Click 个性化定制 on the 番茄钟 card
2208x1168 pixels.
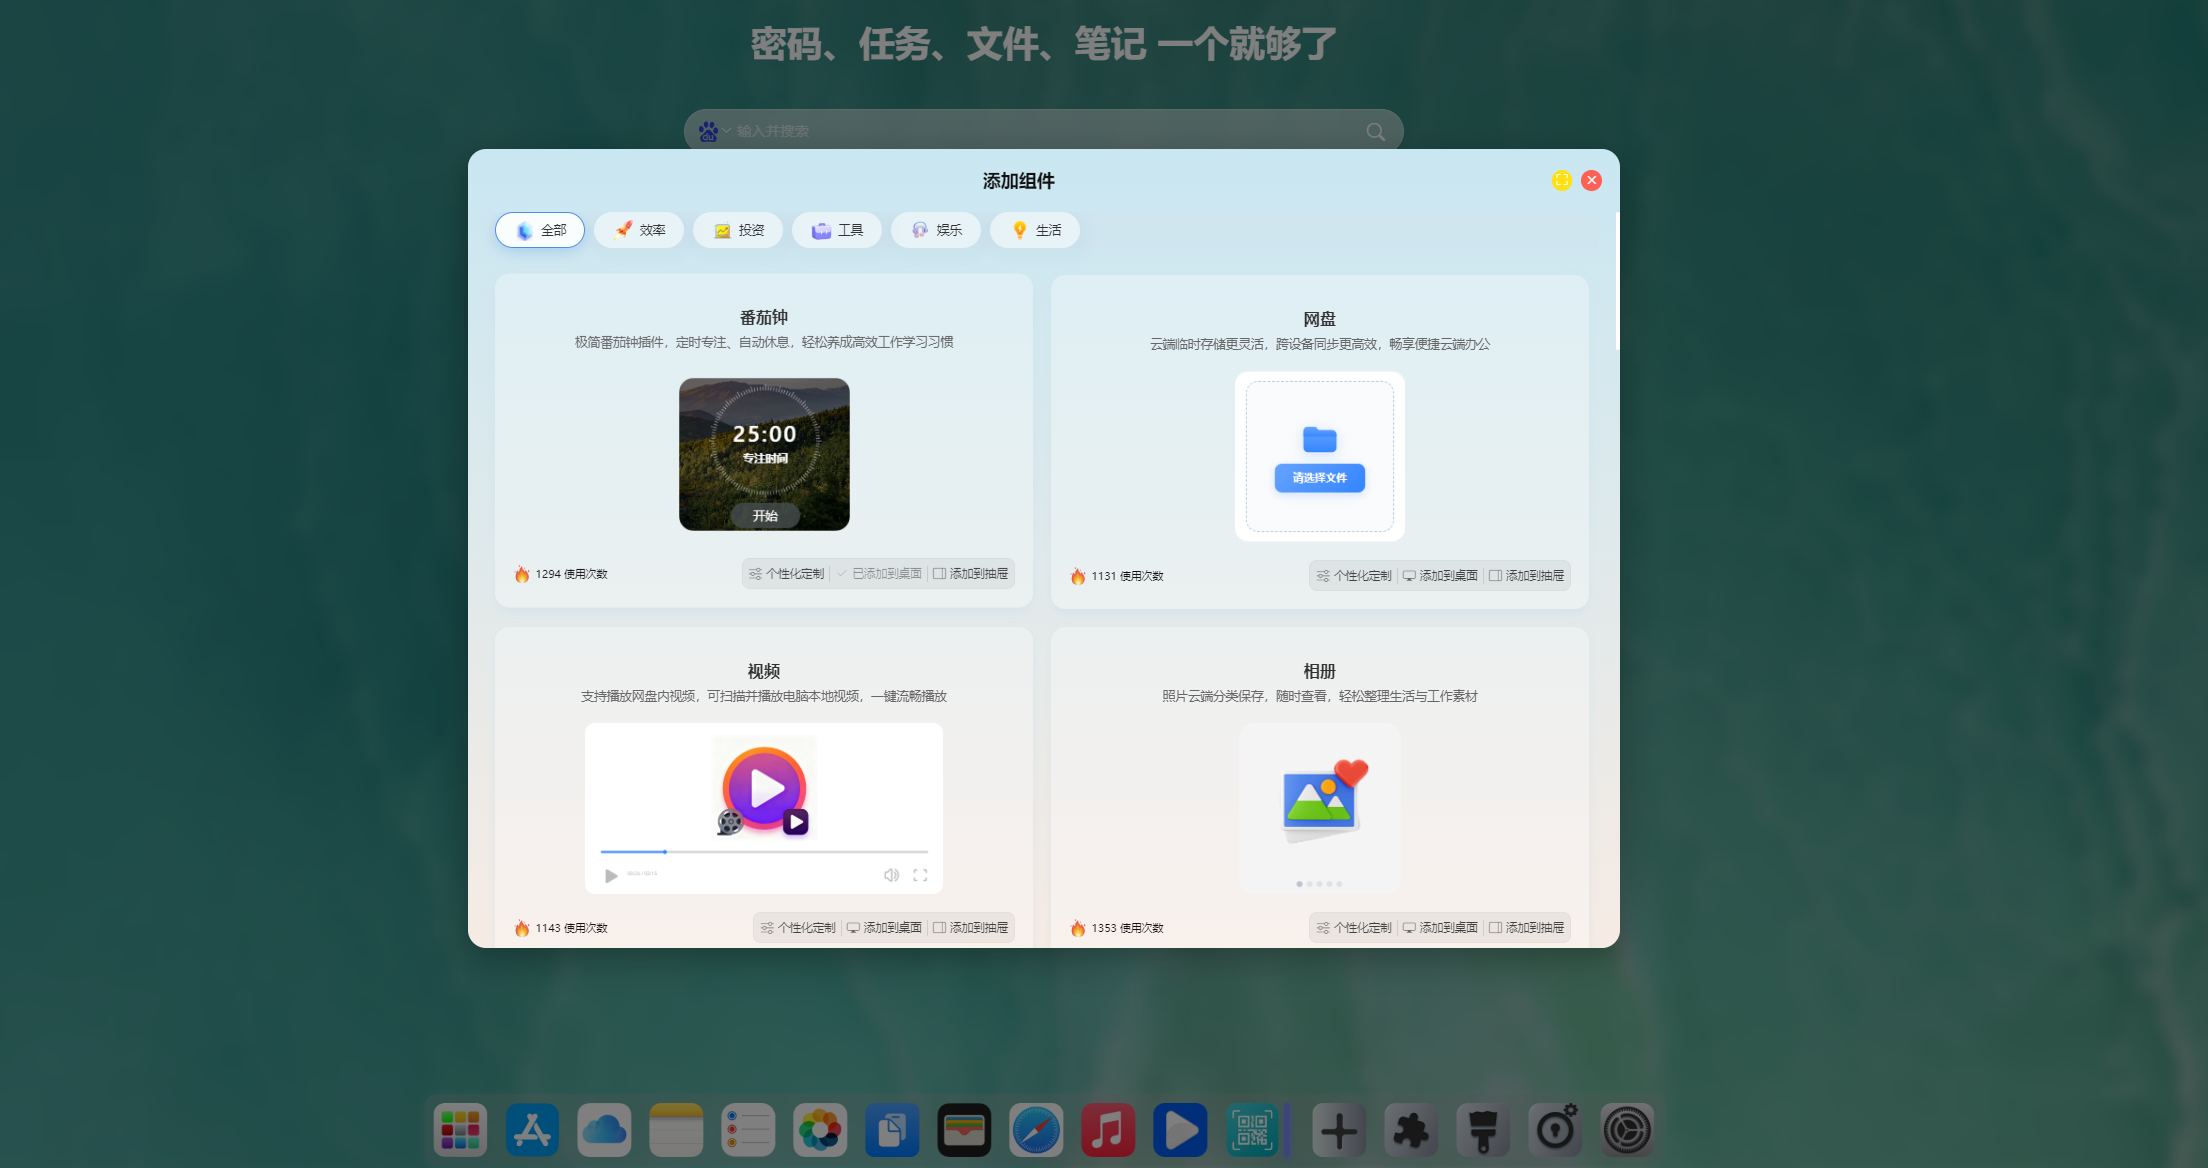click(787, 574)
